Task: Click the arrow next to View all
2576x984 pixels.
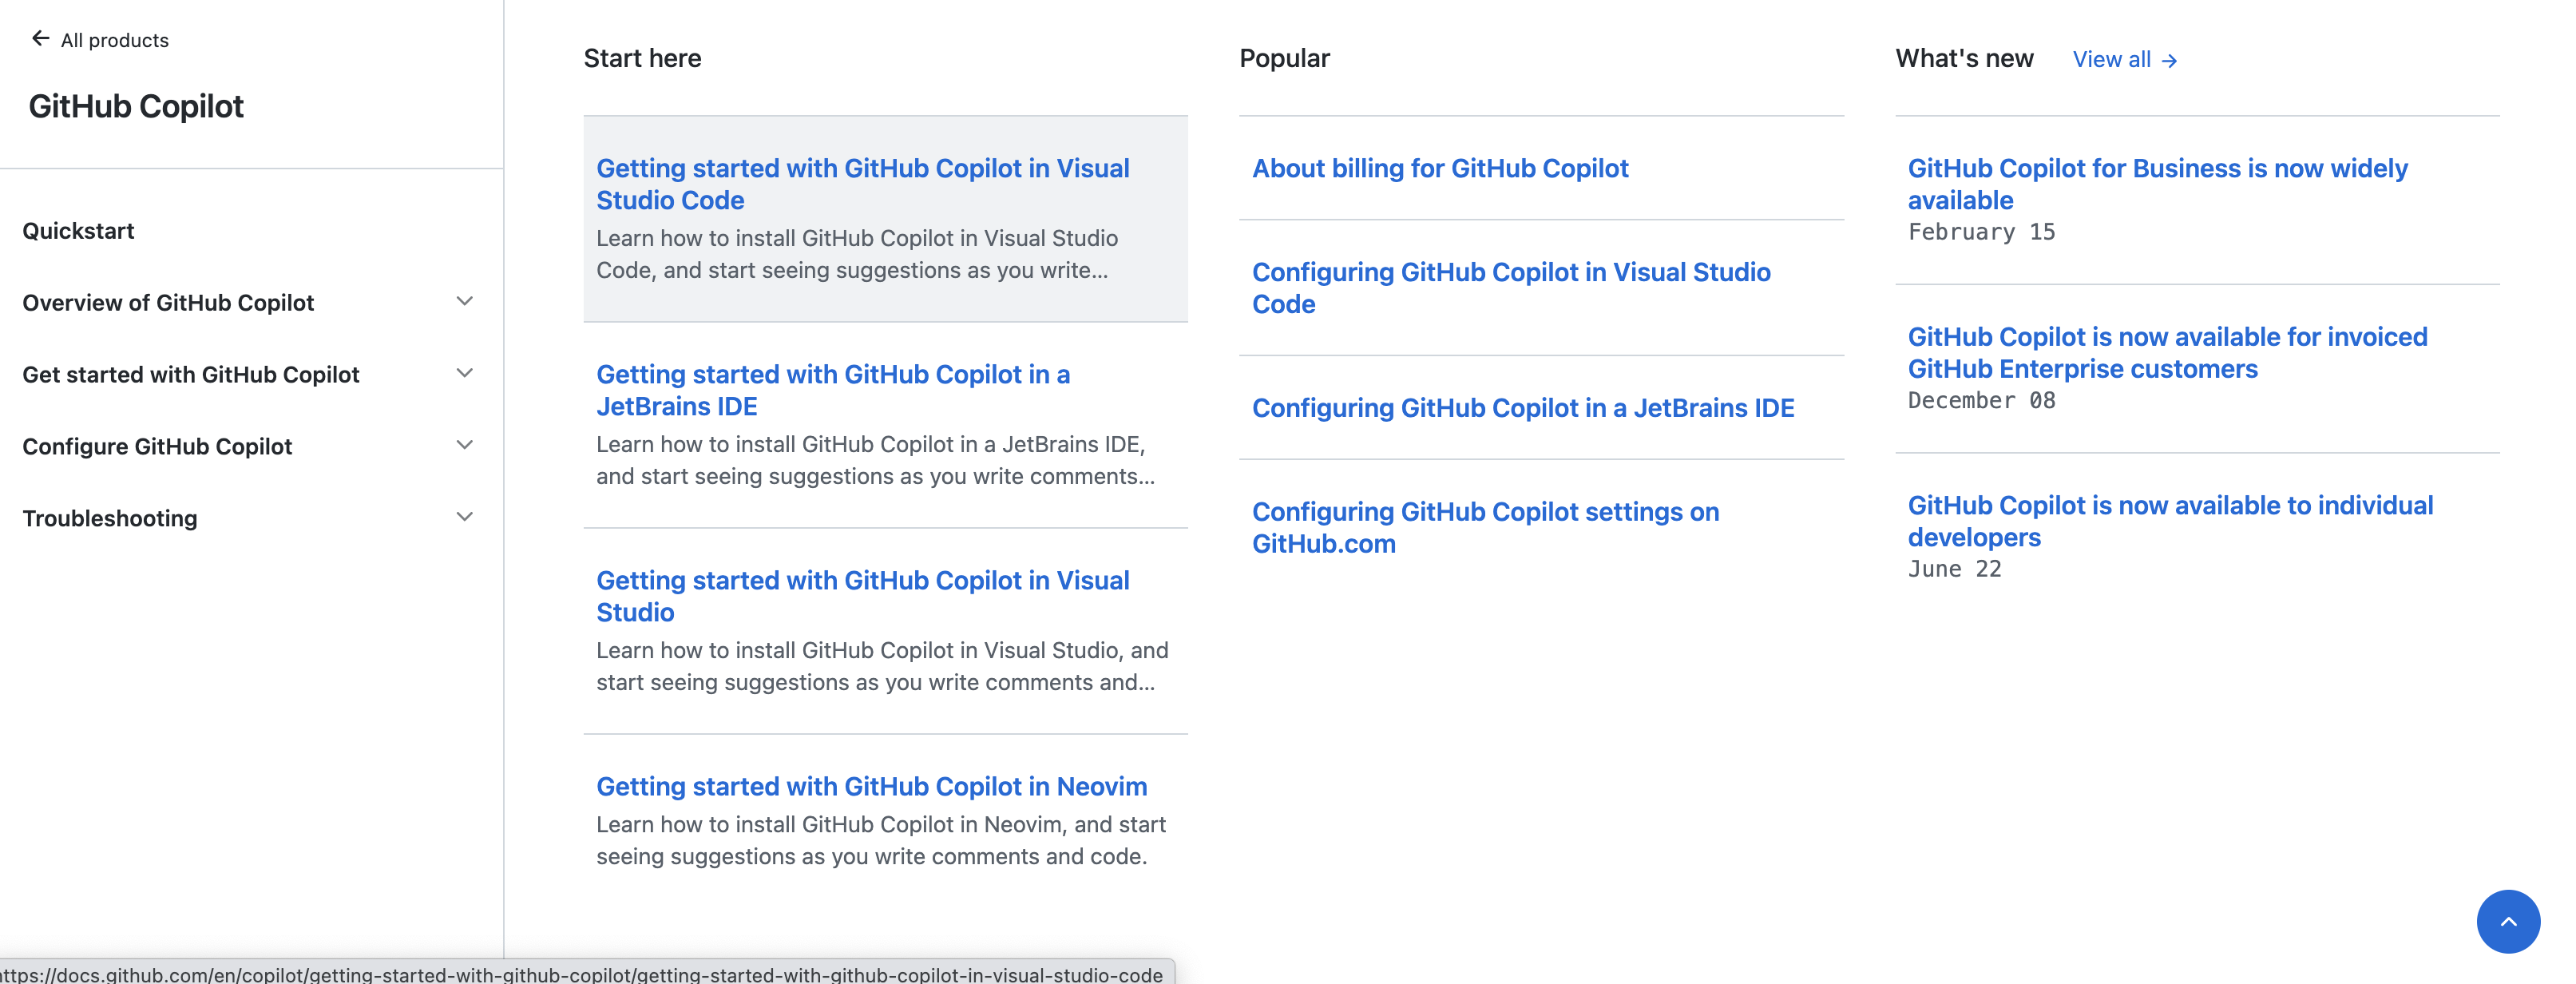Action: [x=2169, y=61]
